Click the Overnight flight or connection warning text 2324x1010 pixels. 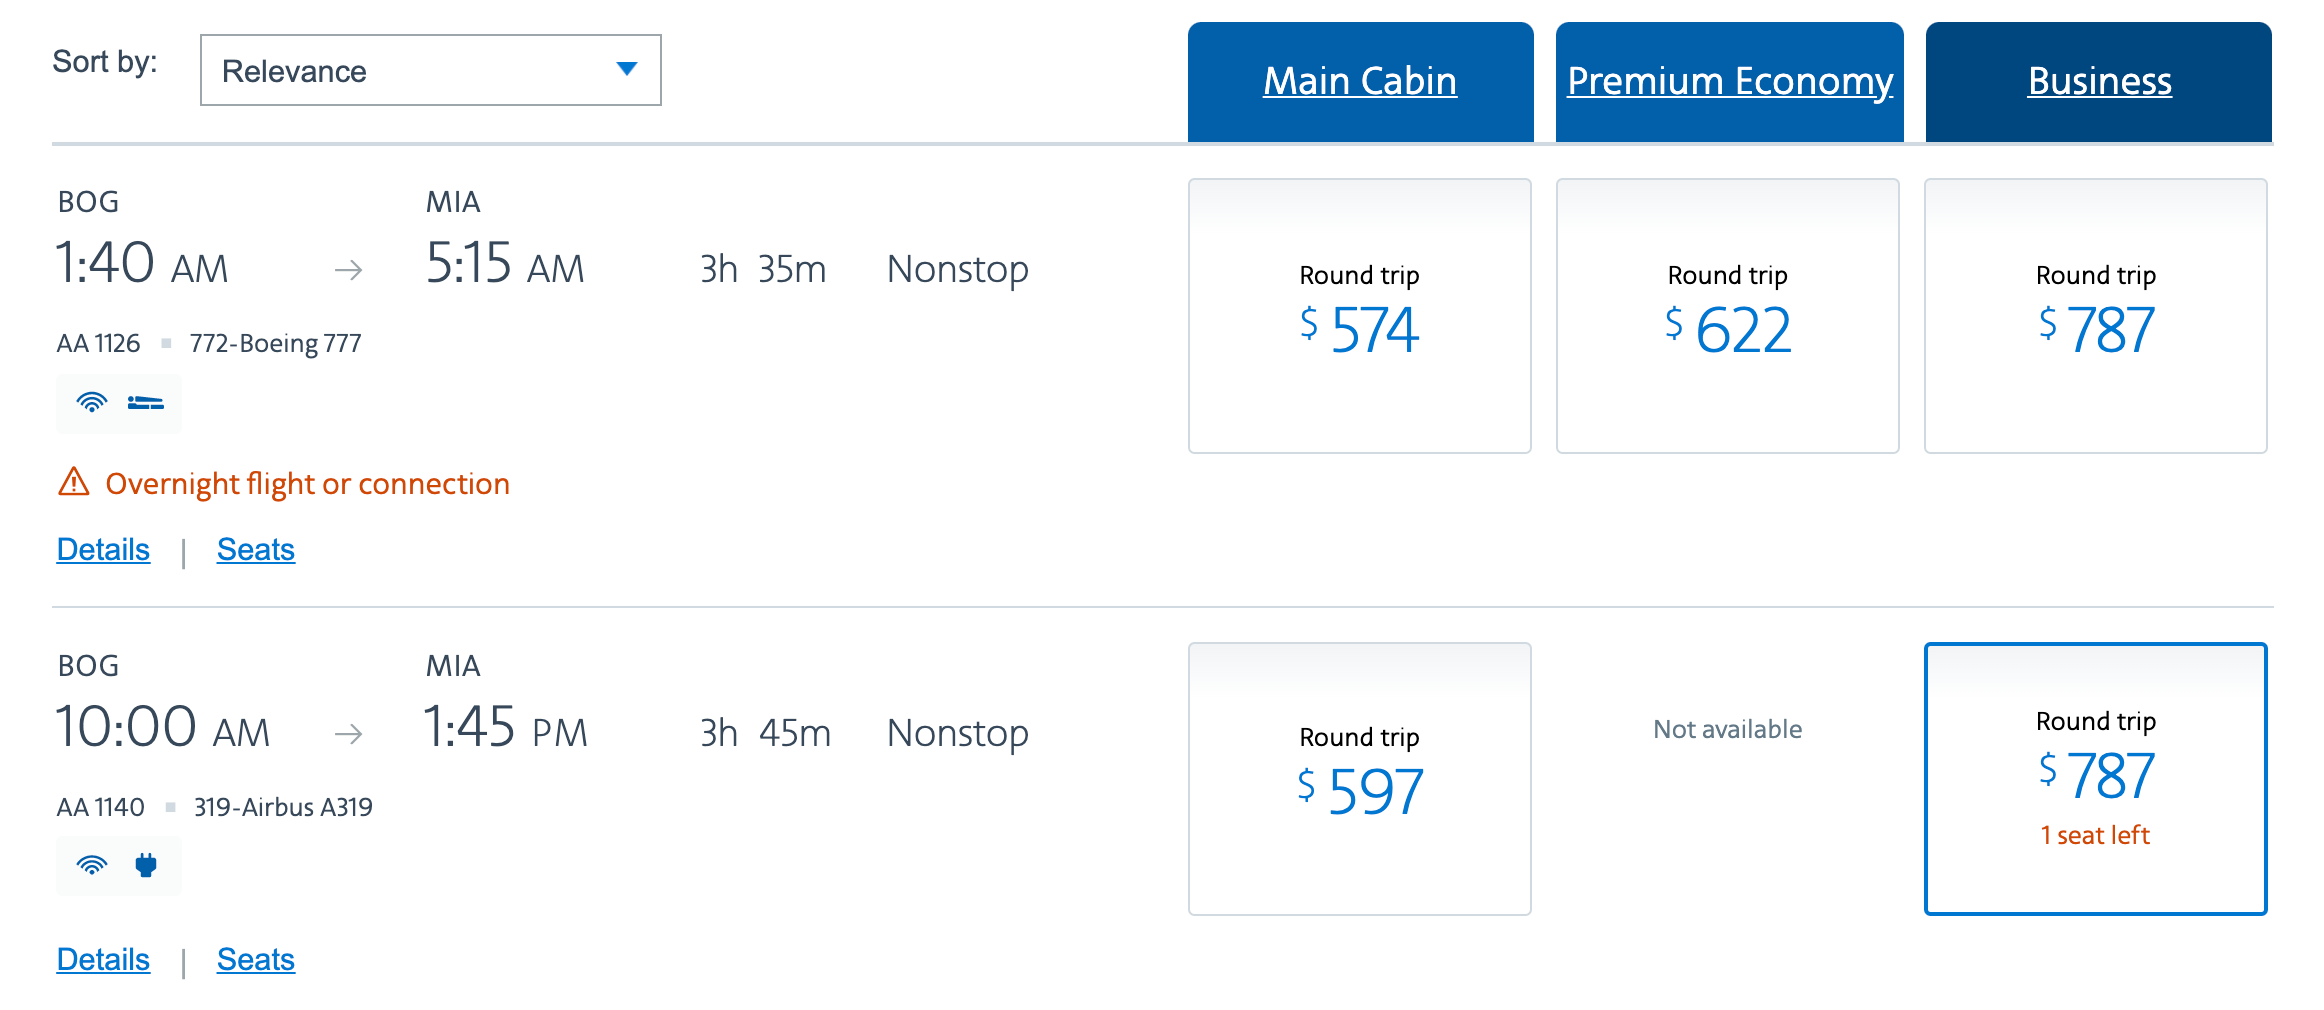pos(308,484)
